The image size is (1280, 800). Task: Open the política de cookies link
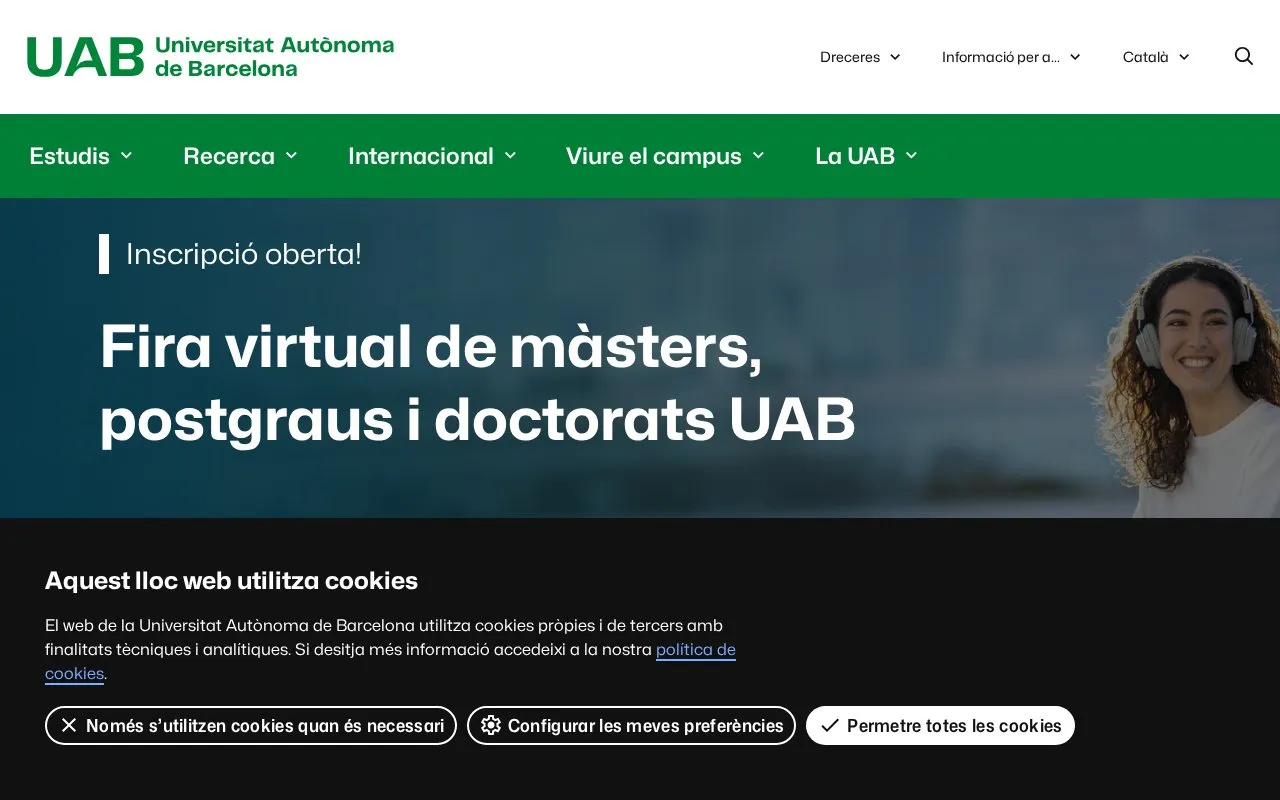click(x=696, y=650)
